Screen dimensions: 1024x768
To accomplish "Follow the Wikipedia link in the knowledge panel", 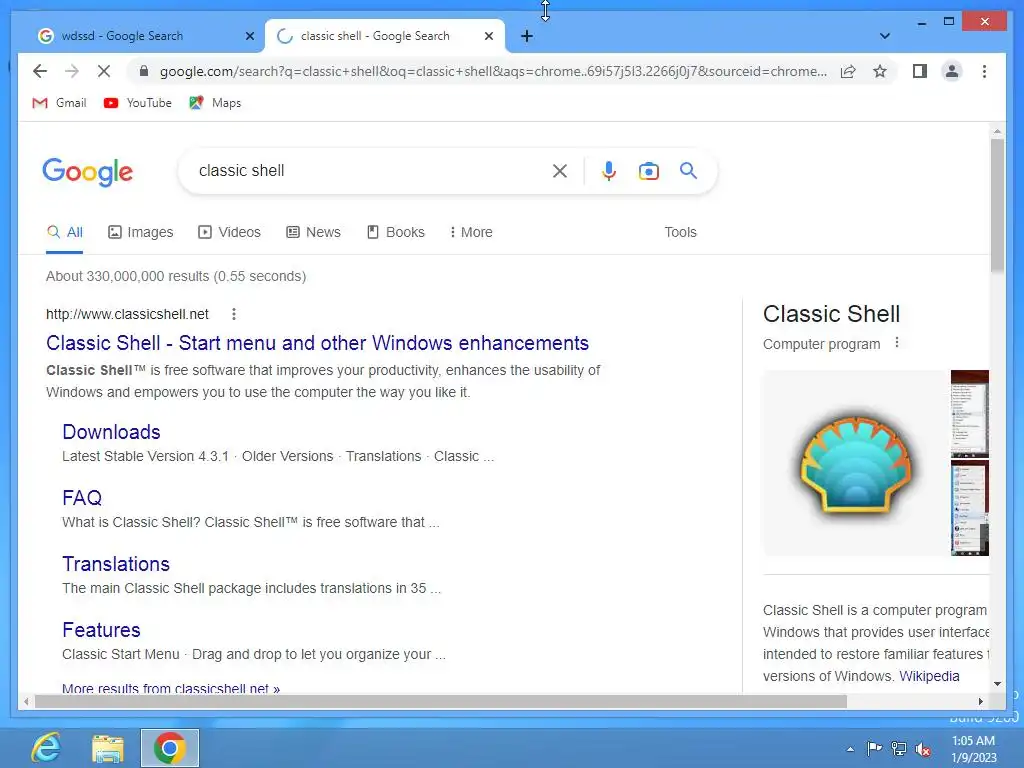I will pos(929,676).
